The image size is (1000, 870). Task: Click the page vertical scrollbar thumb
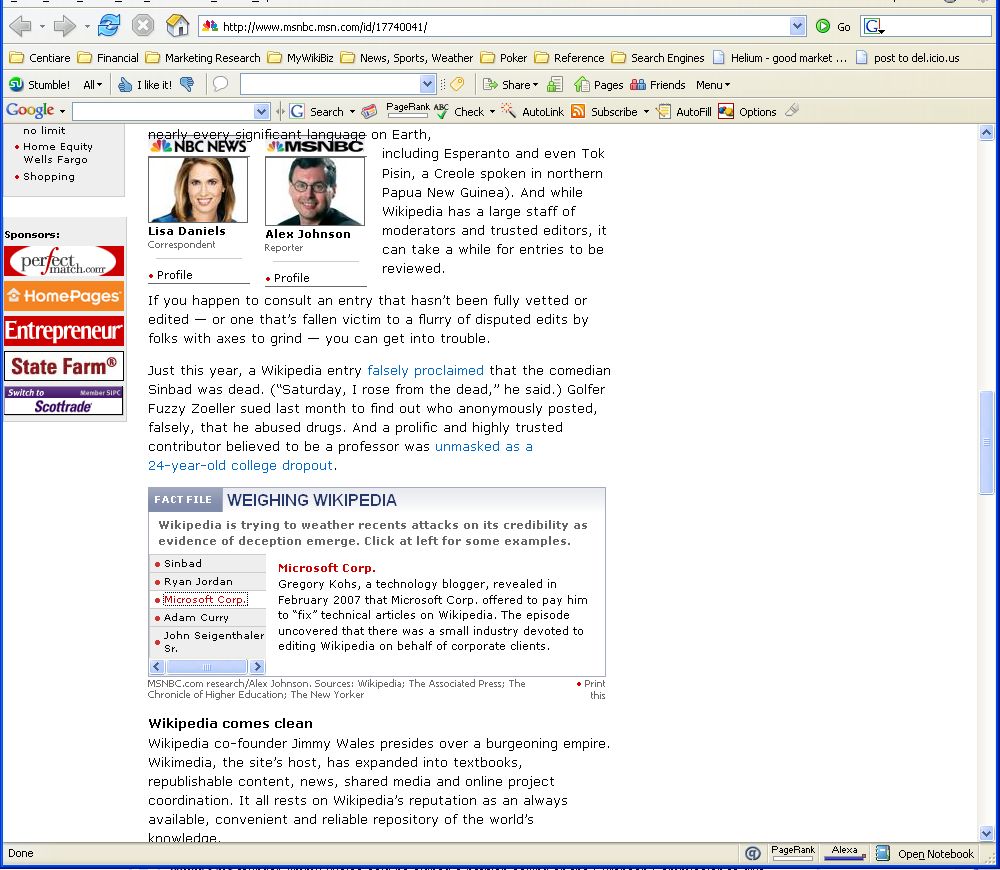(986, 442)
